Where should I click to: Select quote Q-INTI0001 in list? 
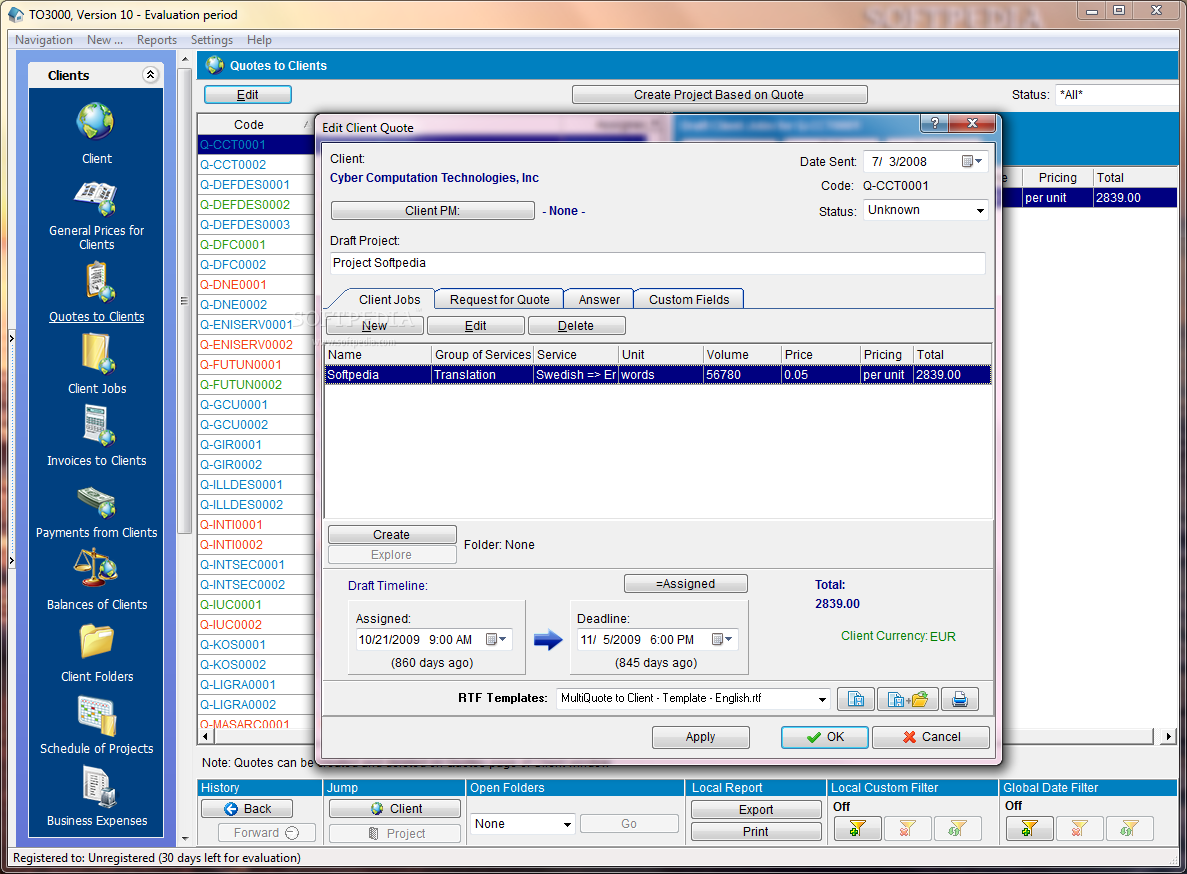click(x=256, y=524)
